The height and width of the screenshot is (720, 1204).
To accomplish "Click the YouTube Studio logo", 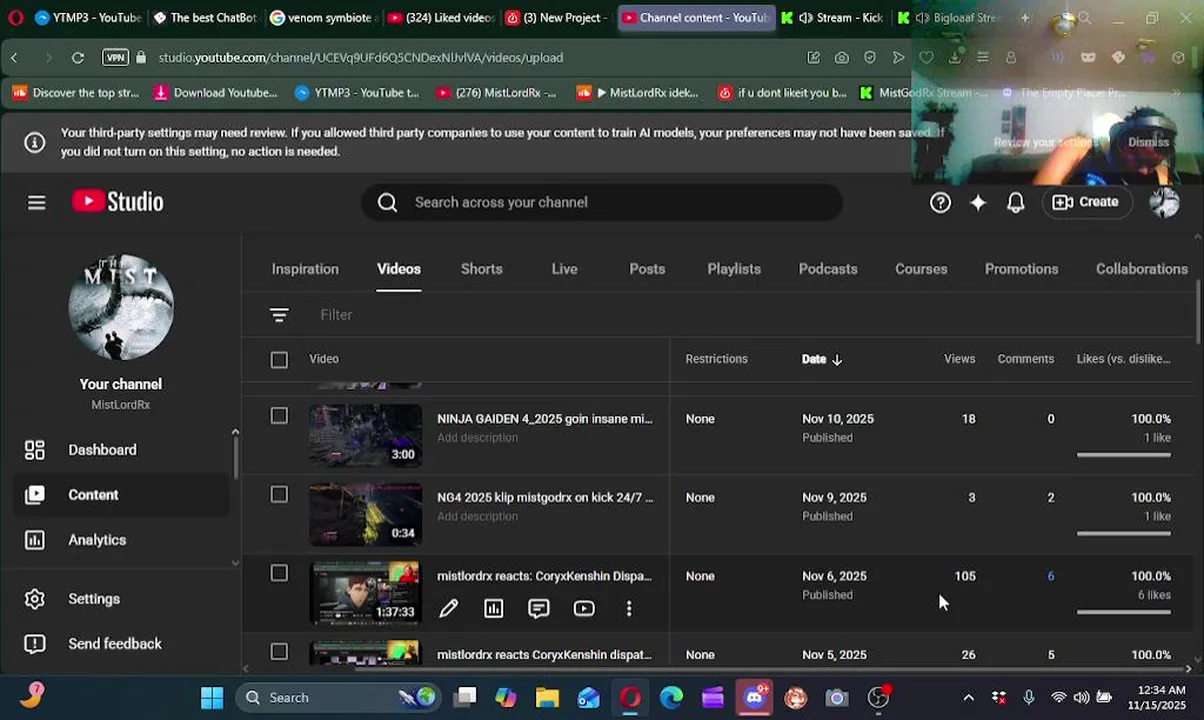I will 118,202.
